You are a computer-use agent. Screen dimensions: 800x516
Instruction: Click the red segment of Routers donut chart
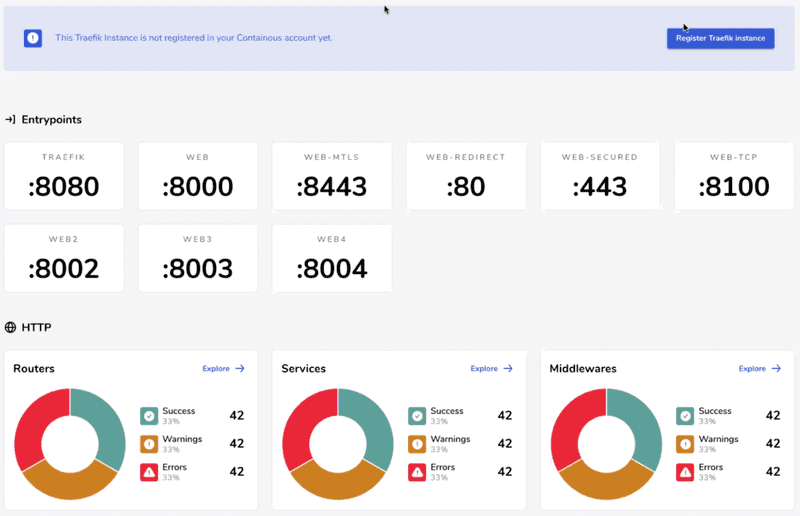click(x=33, y=424)
